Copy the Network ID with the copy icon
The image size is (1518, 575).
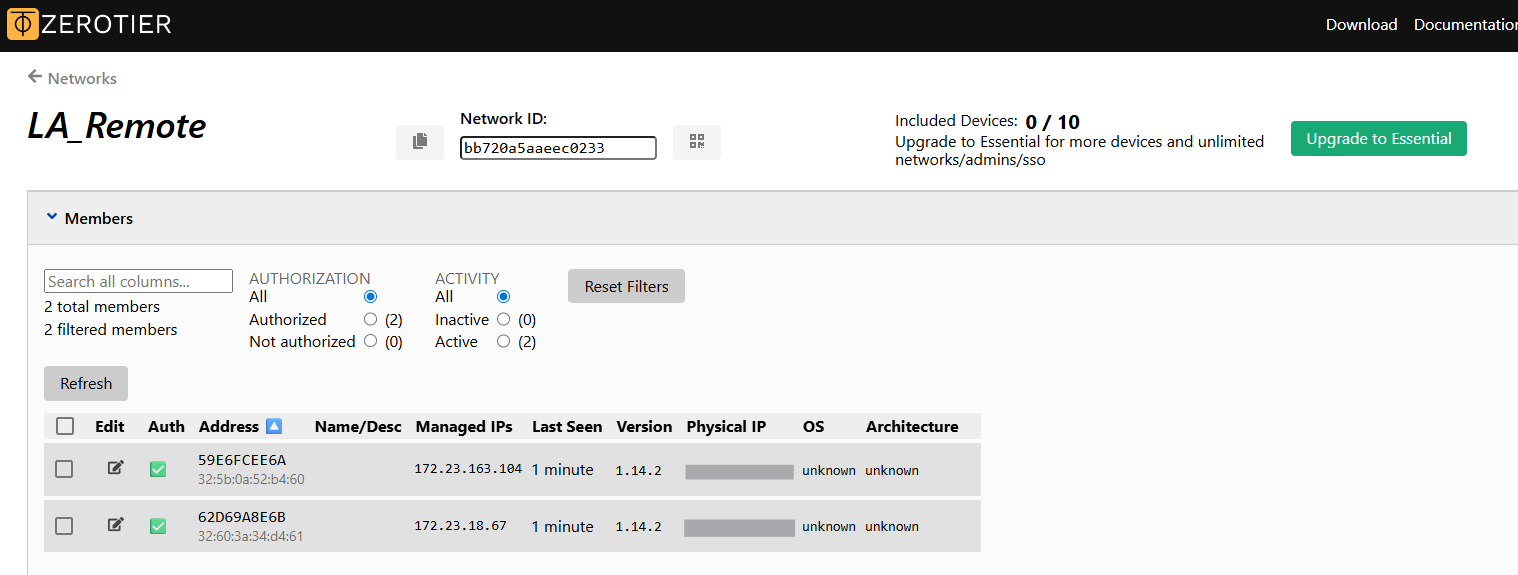(x=420, y=142)
